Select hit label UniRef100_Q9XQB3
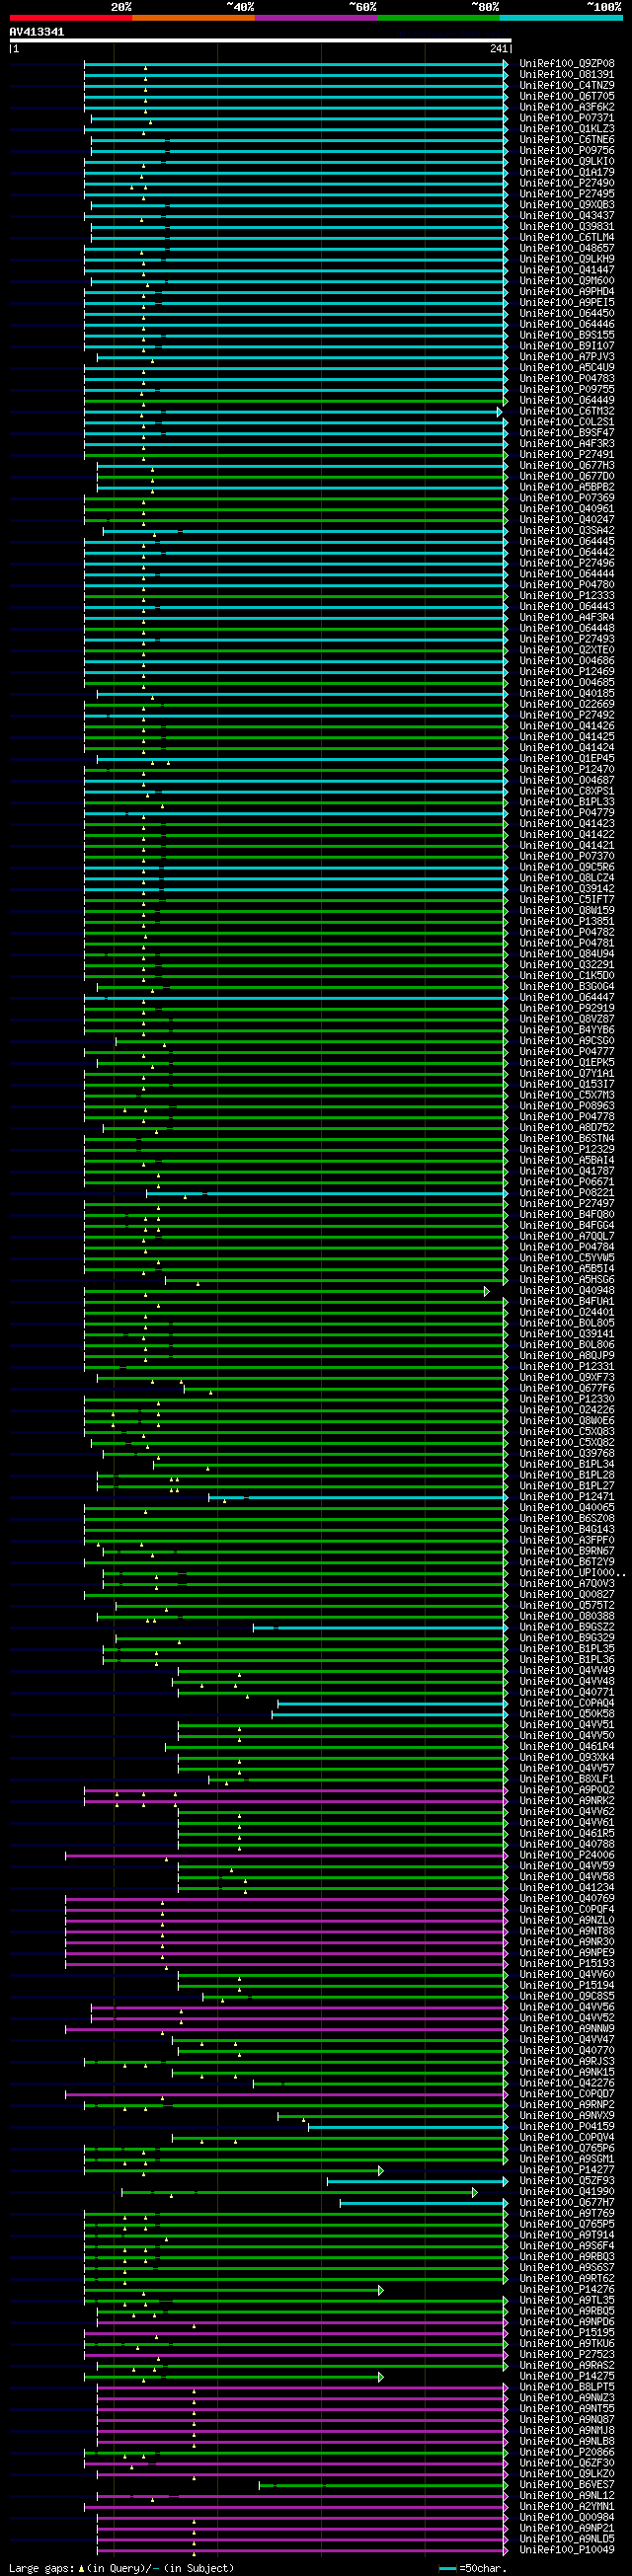Viewport: 632px width, 2576px height. click(x=567, y=205)
